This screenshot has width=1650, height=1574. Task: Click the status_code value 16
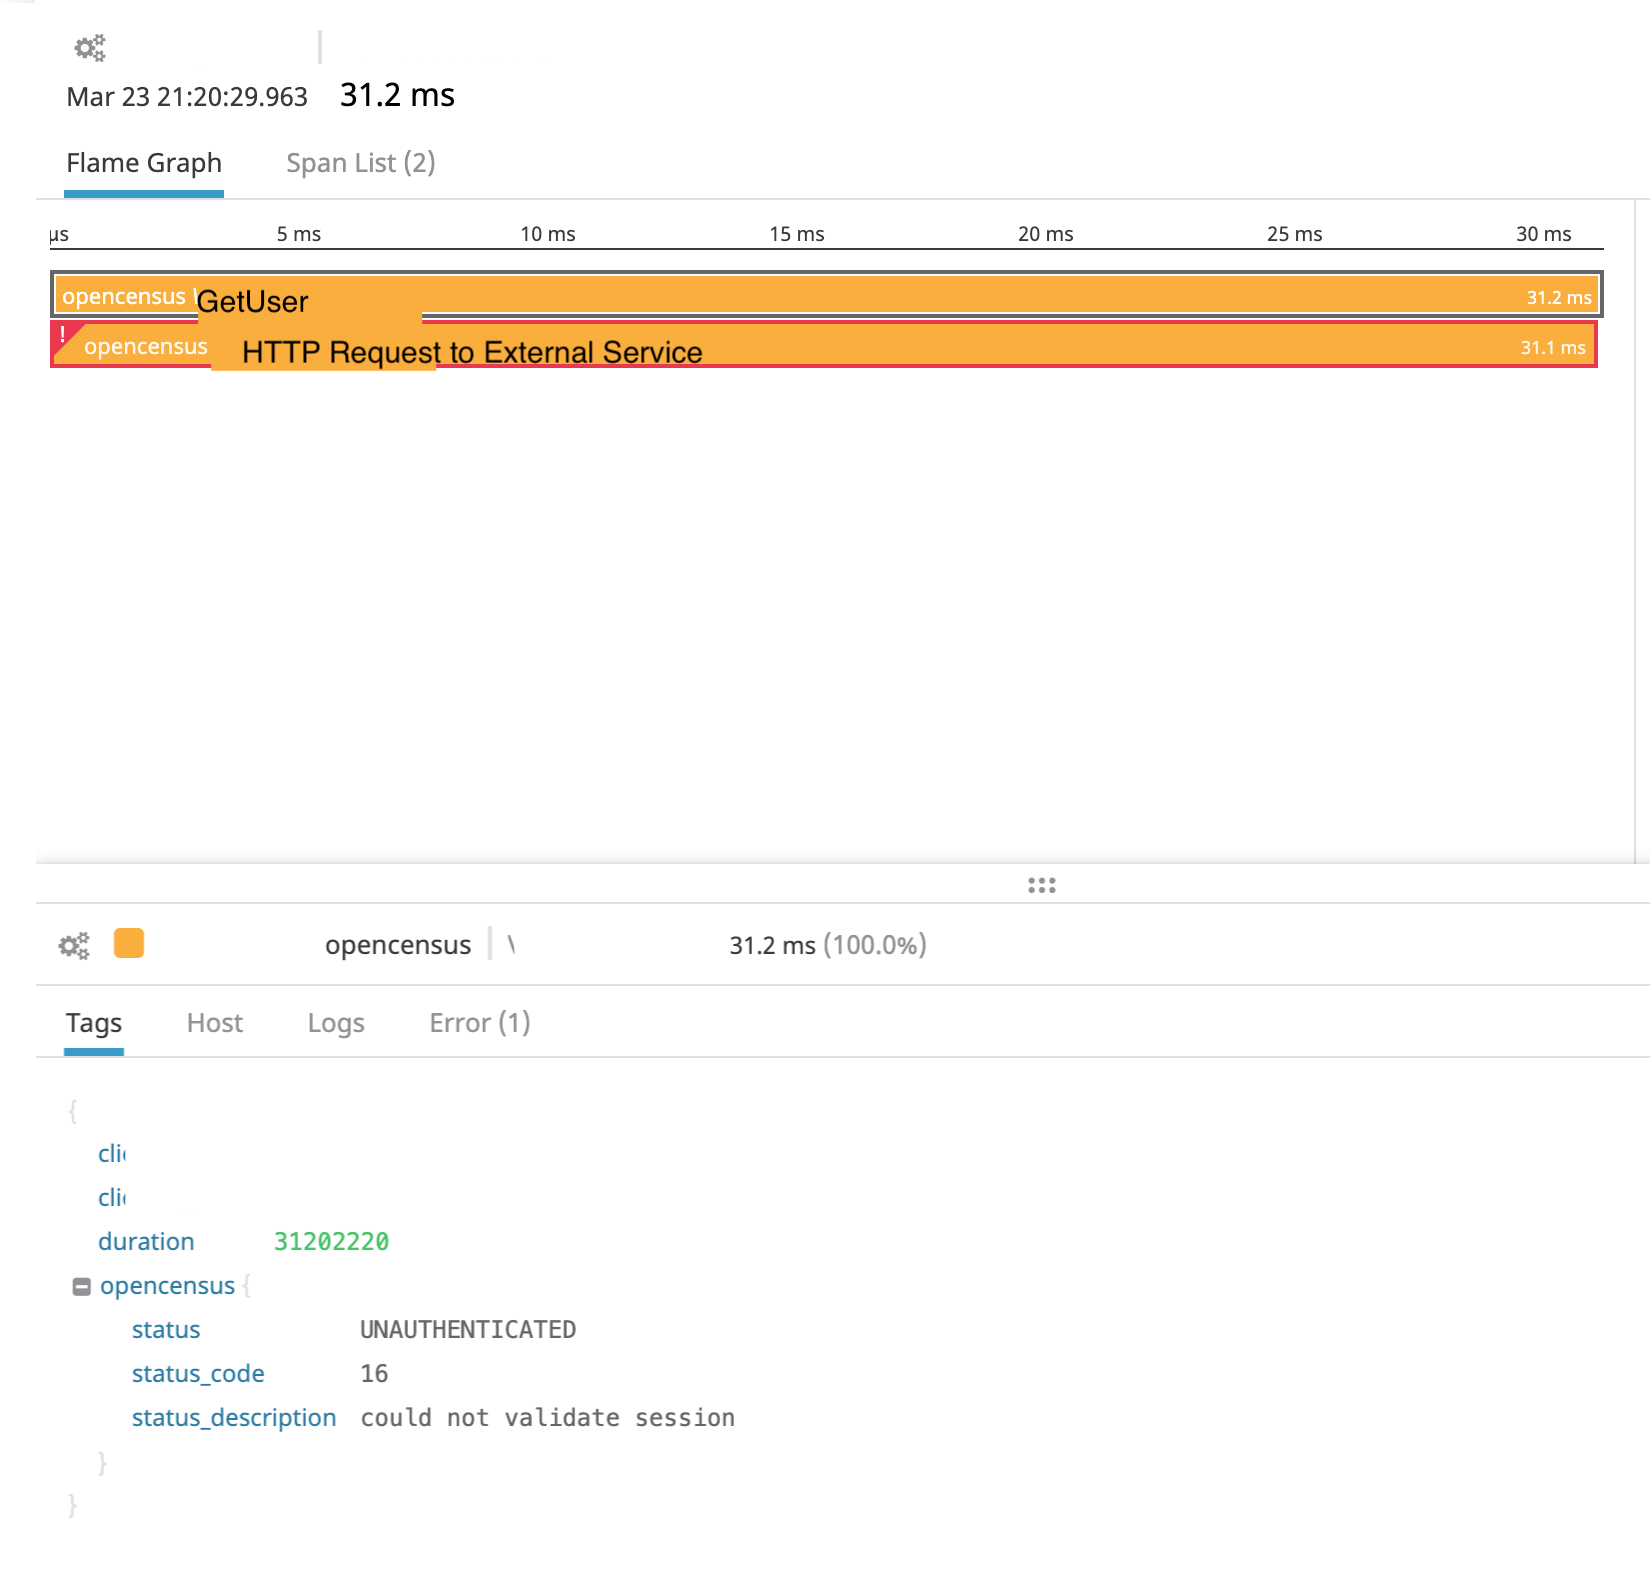[x=374, y=1373]
